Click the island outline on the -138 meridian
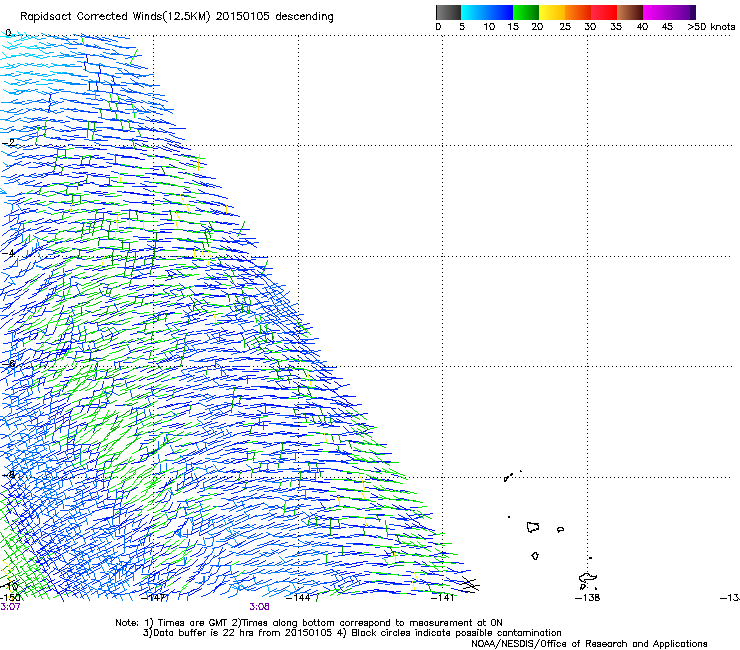 tap(588, 578)
